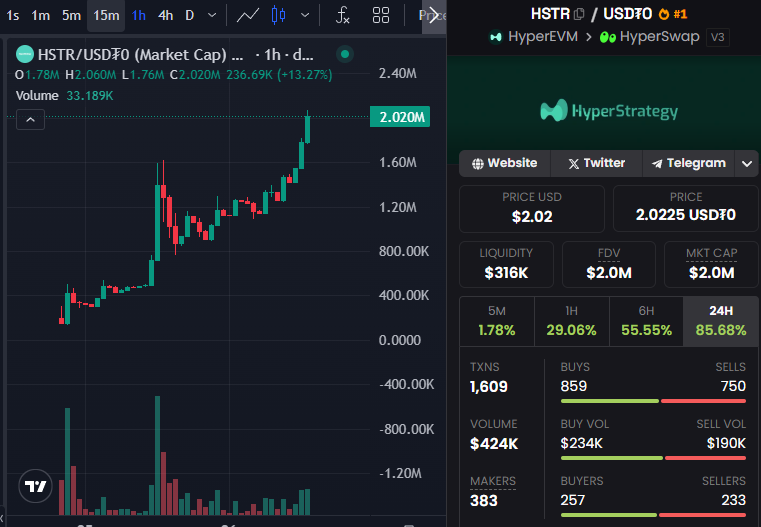Click the TXNS 1,609 value

pos(489,387)
